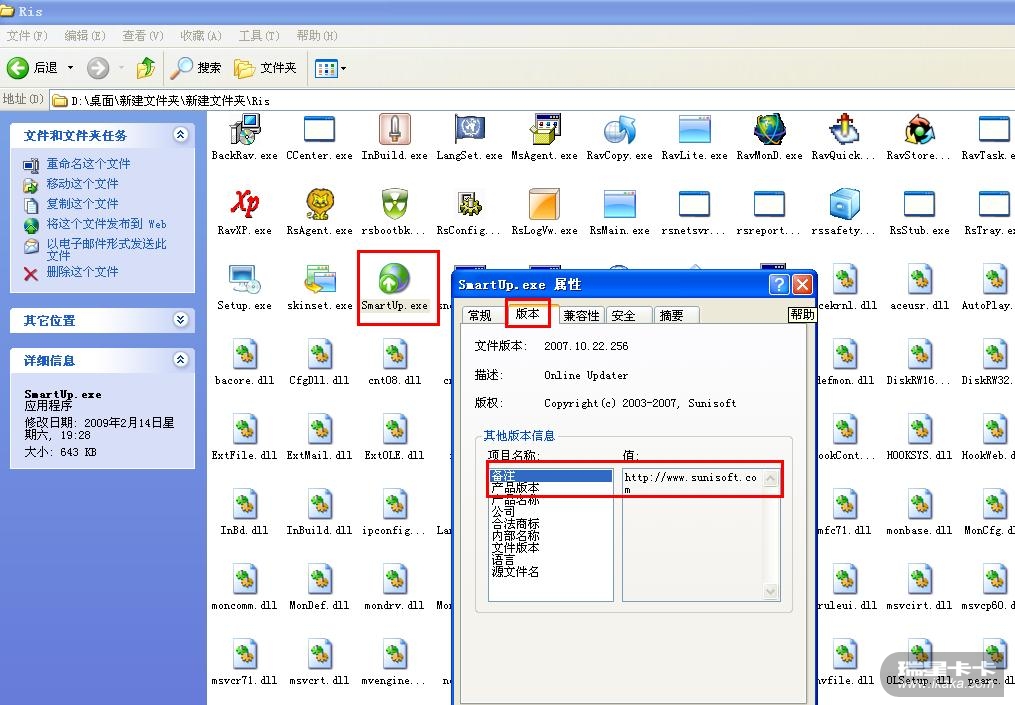Image resolution: width=1015 pixels, height=705 pixels.
Task: Select the bacore.dll file icon
Action: 245,354
